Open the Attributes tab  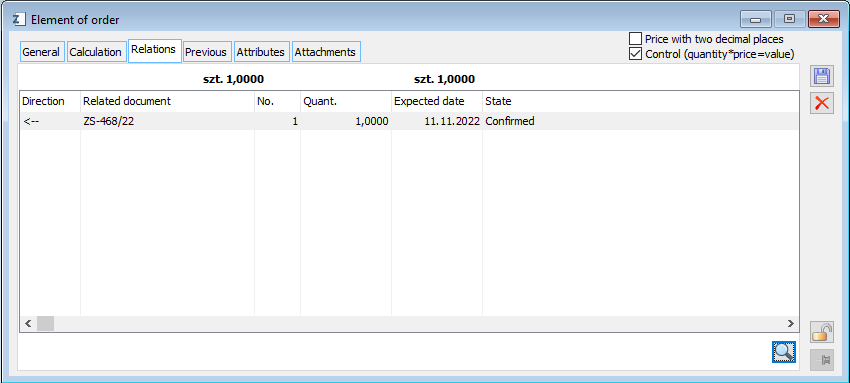pyautogui.click(x=261, y=52)
